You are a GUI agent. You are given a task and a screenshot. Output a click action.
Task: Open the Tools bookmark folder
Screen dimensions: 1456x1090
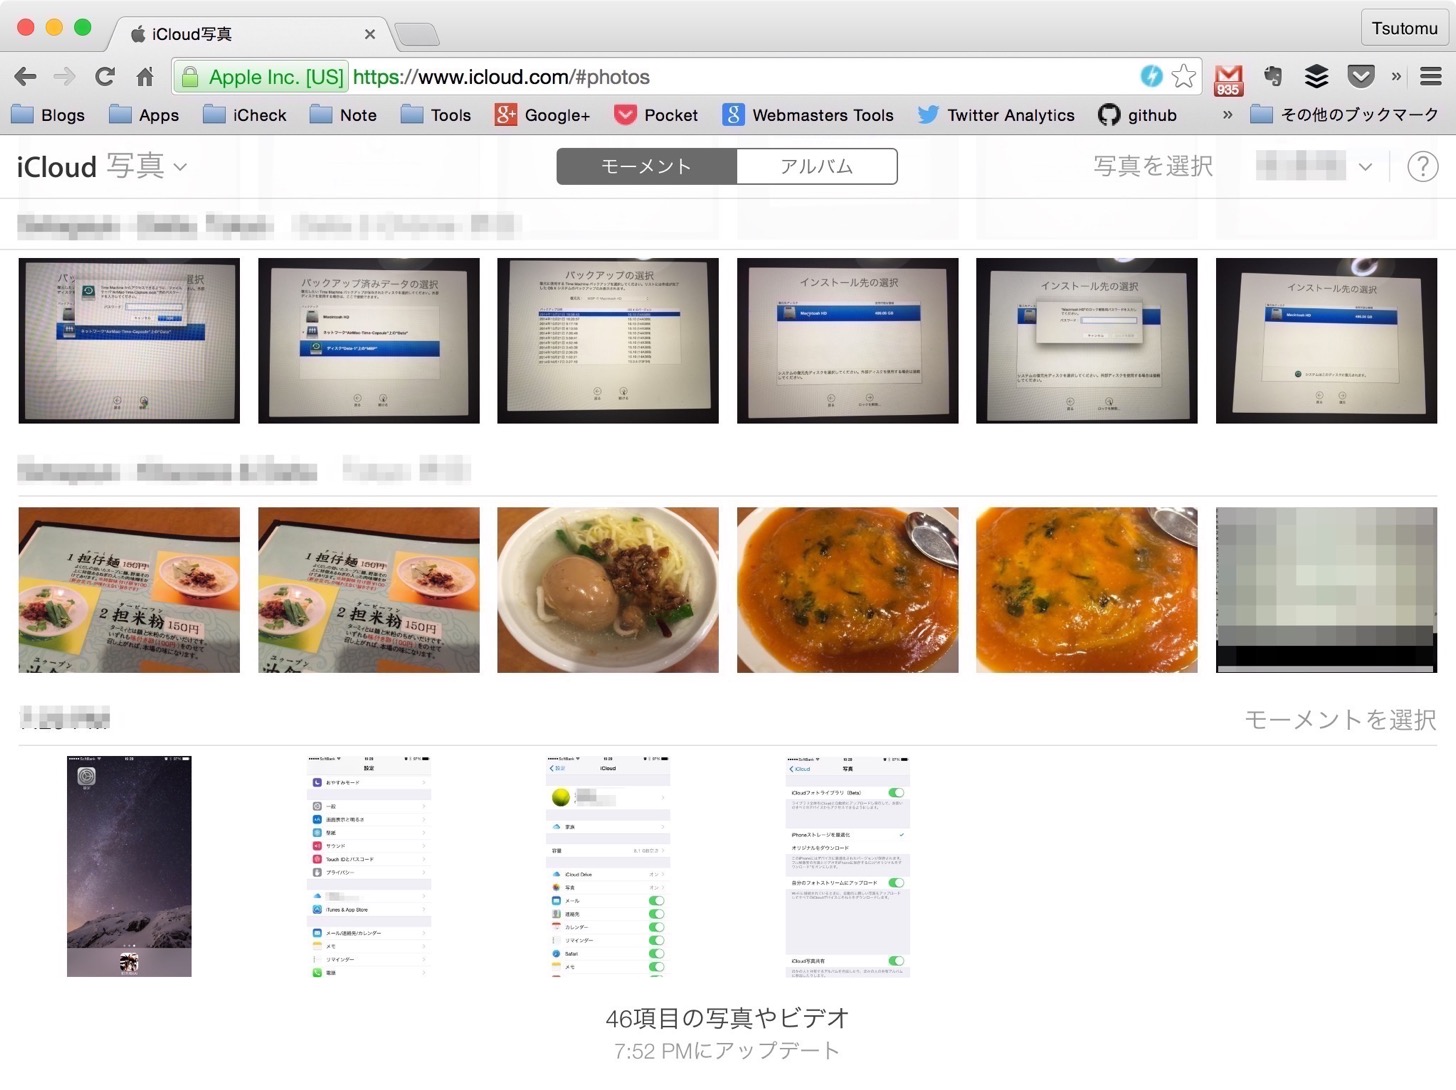coord(436,115)
